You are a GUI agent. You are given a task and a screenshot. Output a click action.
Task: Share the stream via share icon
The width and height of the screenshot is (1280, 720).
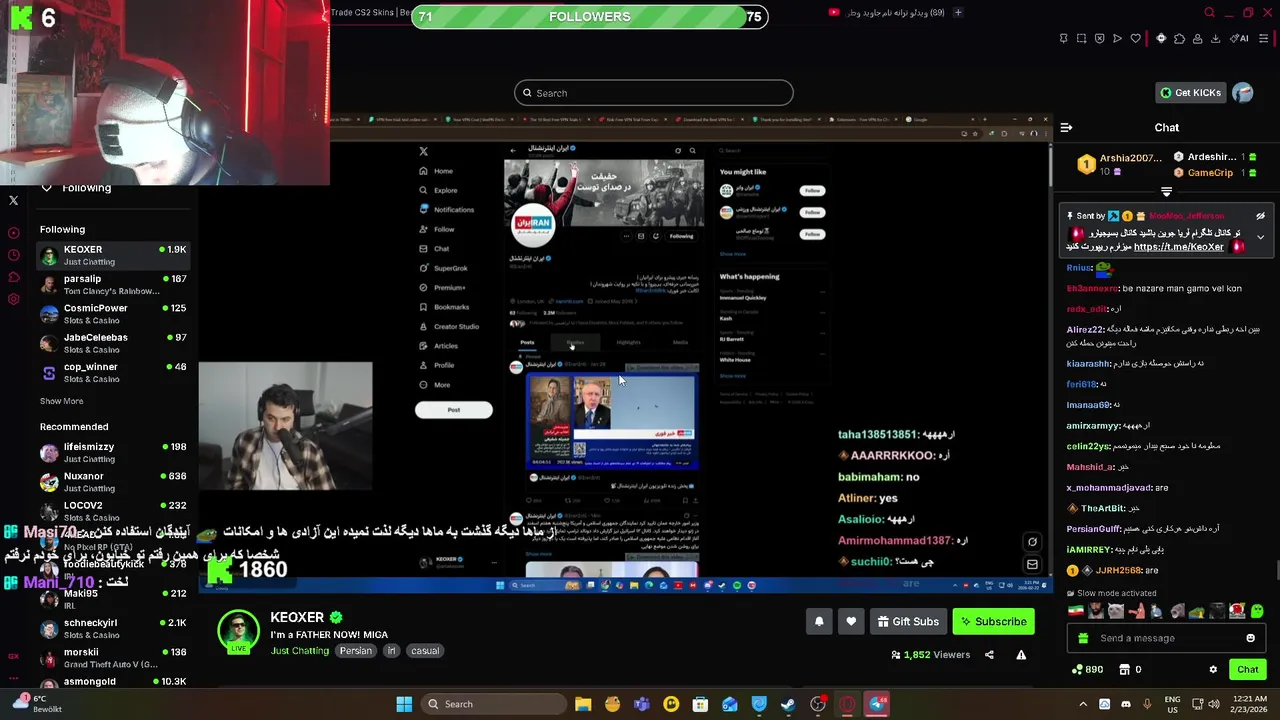[989, 655]
